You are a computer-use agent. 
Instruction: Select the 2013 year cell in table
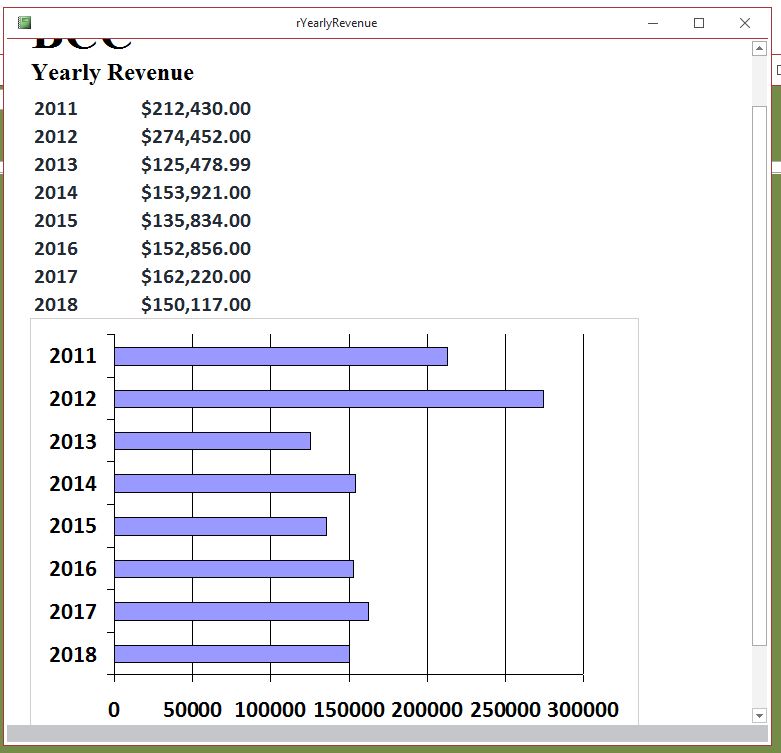(56, 164)
